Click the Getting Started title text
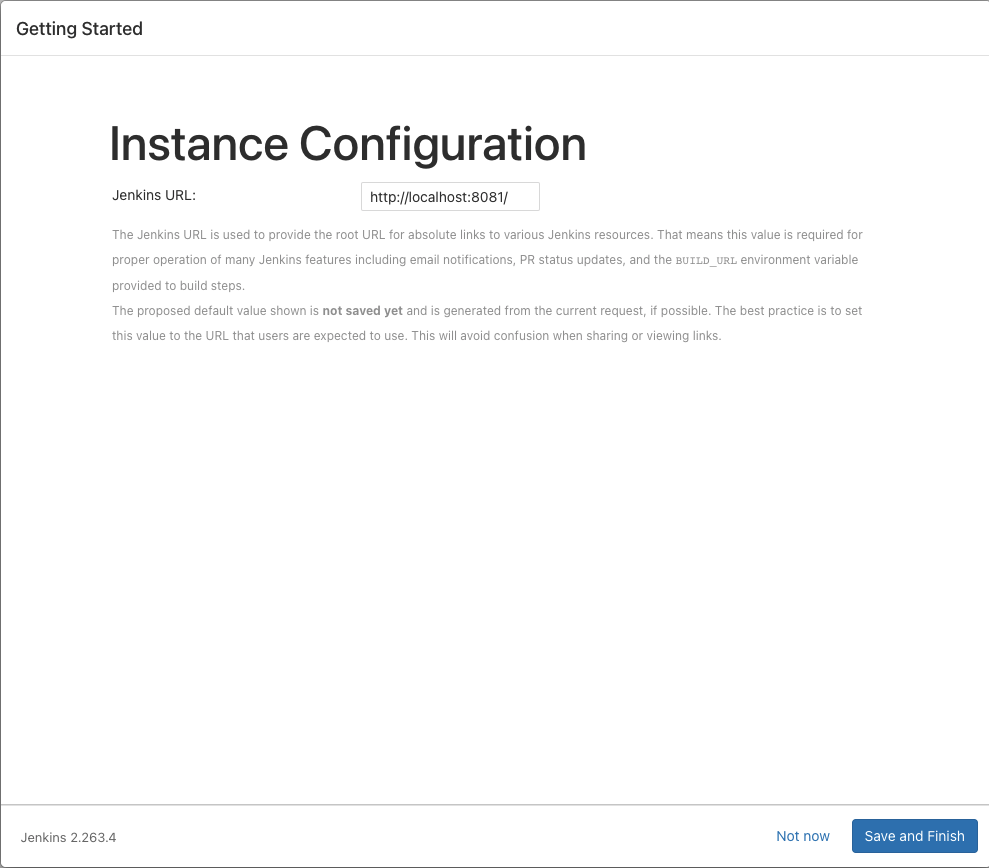The height and width of the screenshot is (868, 989). 79,29
